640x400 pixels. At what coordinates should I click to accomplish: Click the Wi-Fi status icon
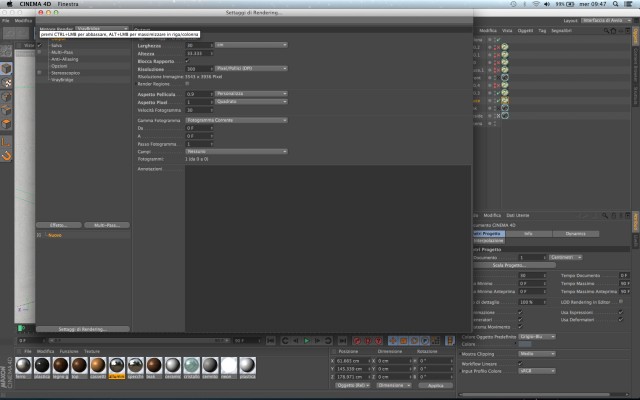point(536,4)
